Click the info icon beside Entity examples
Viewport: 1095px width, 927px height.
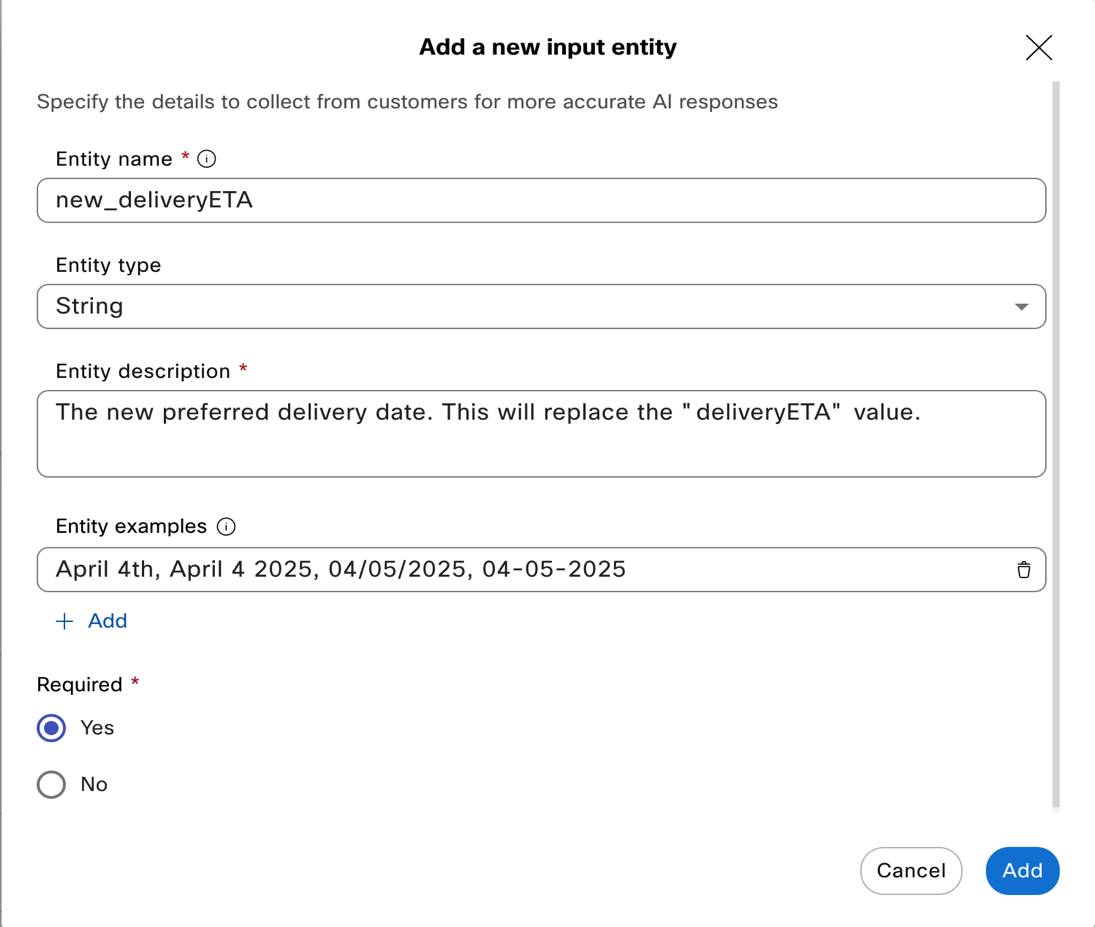227,527
